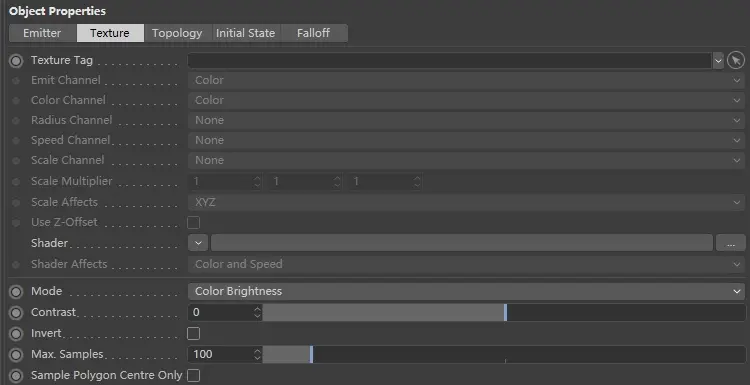Open the Shader Affects dropdown
The image size is (750, 385).
click(x=466, y=264)
